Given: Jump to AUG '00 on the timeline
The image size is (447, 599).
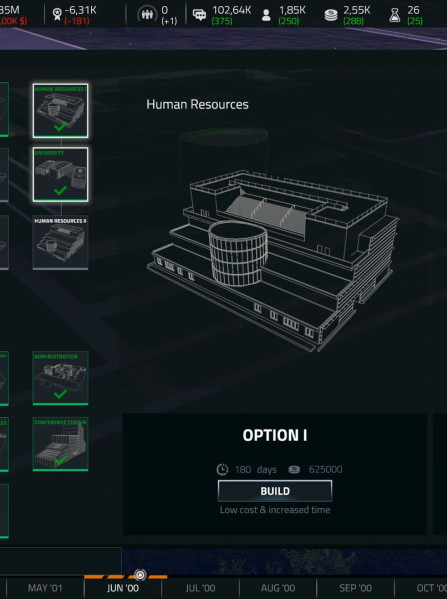Looking at the screenshot, I should [278, 588].
